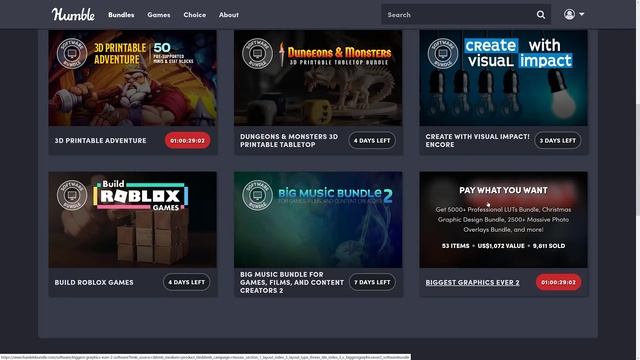
Task: Open the Games menu
Action: click(x=159, y=15)
